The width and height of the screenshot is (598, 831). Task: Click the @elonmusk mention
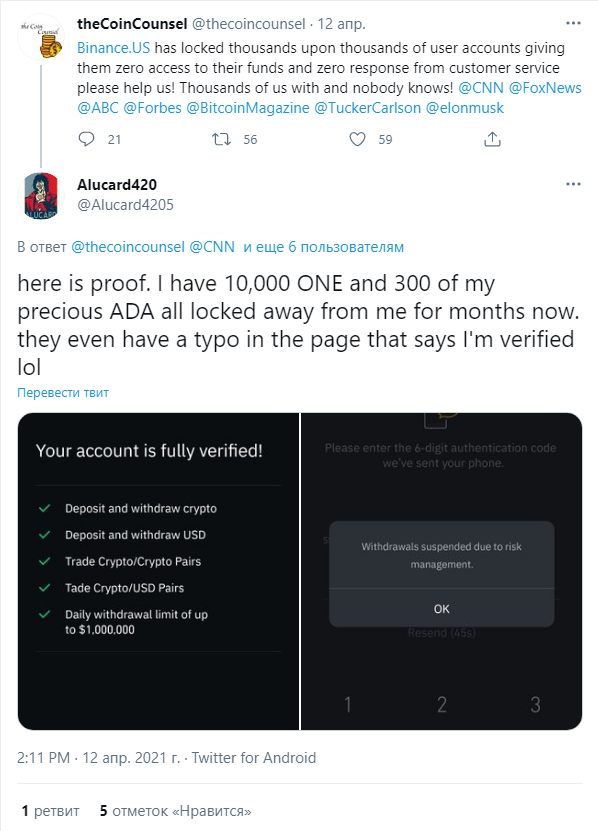point(464,108)
